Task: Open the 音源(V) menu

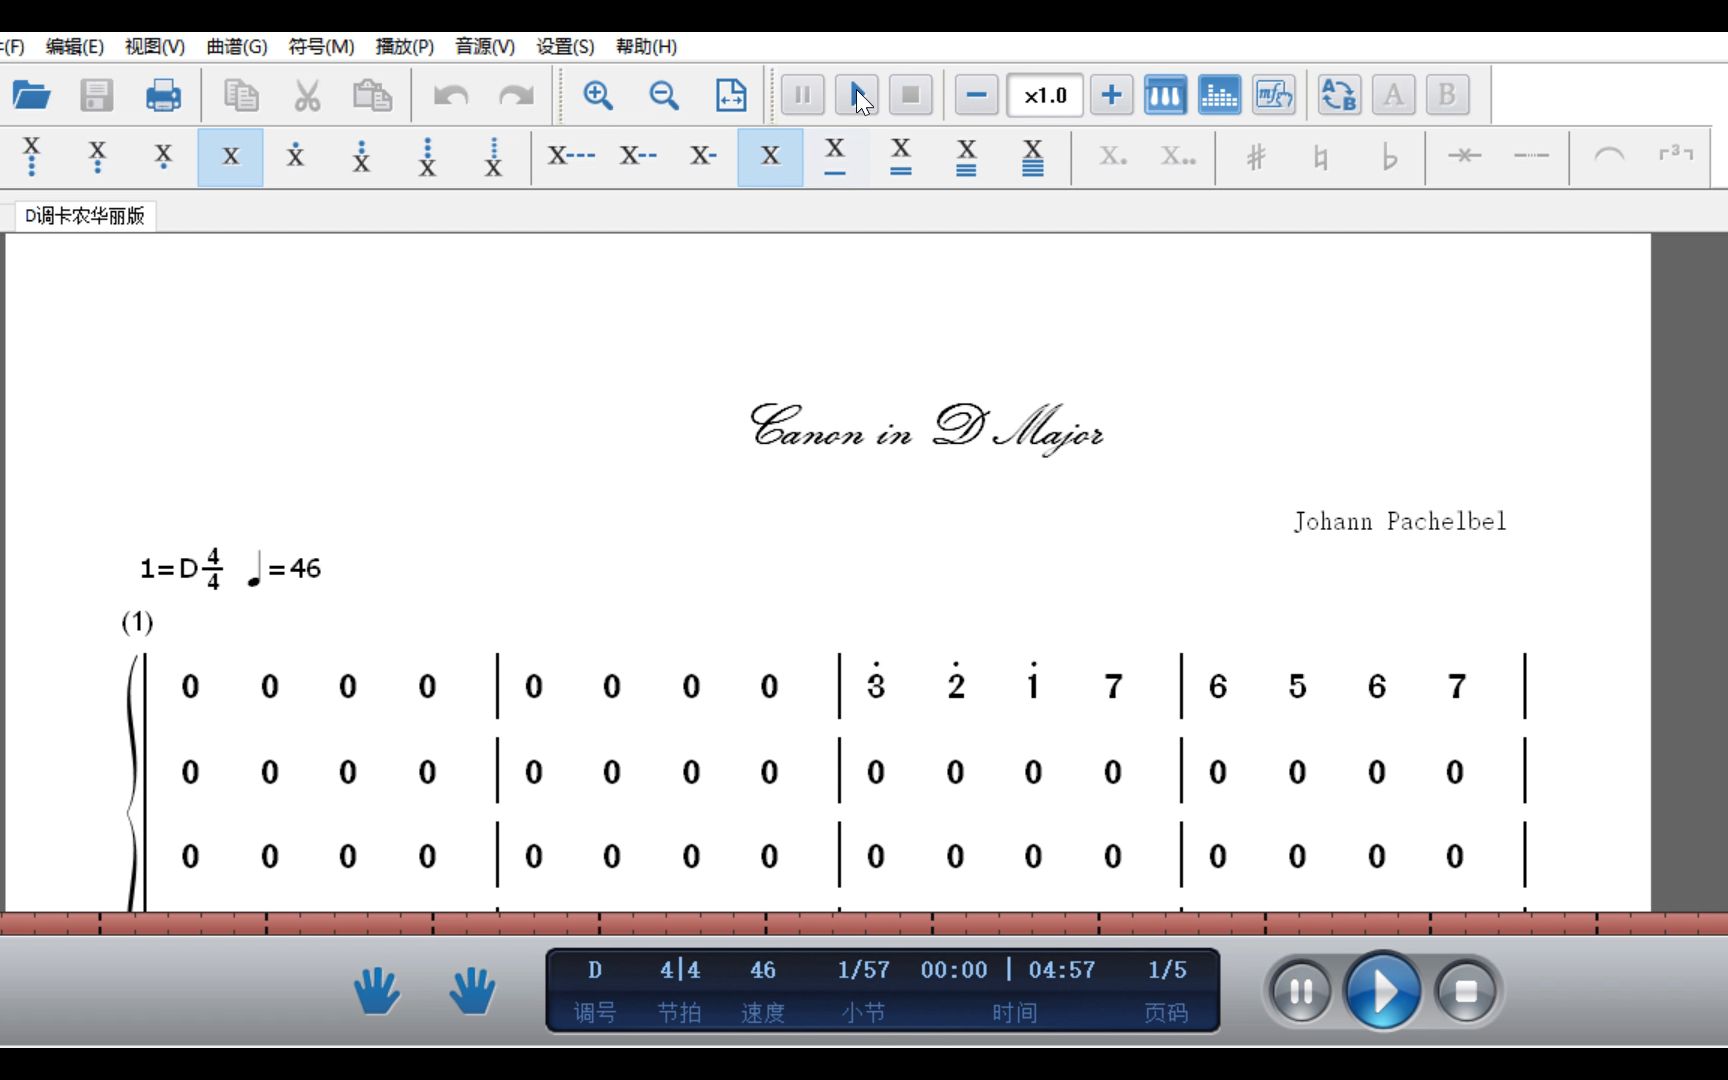Action: (485, 47)
